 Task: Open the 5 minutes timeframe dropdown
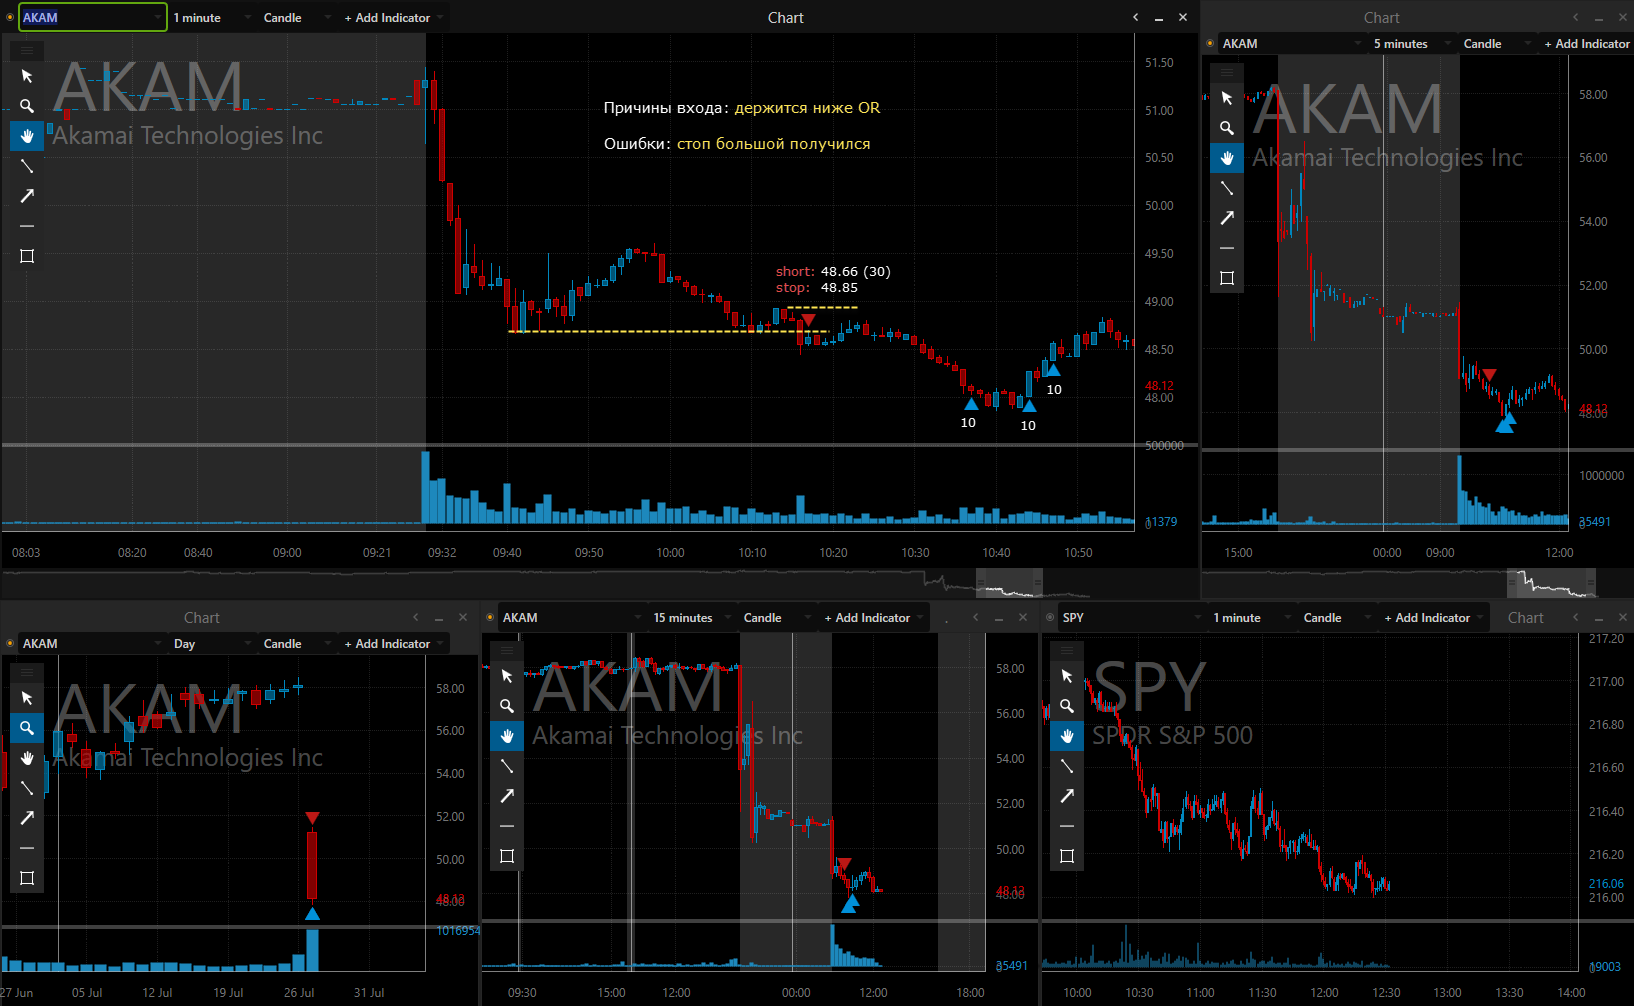tap(1412, 43)
